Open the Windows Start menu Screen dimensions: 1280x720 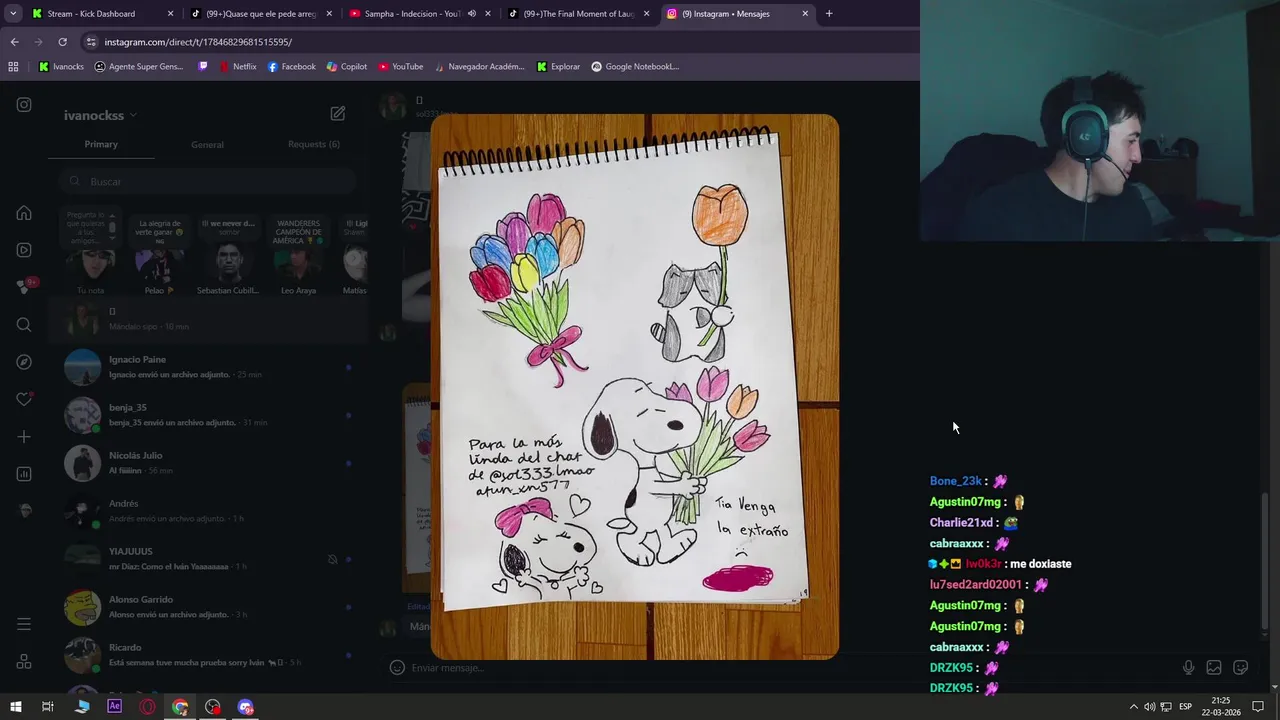[x=15, y=707]
